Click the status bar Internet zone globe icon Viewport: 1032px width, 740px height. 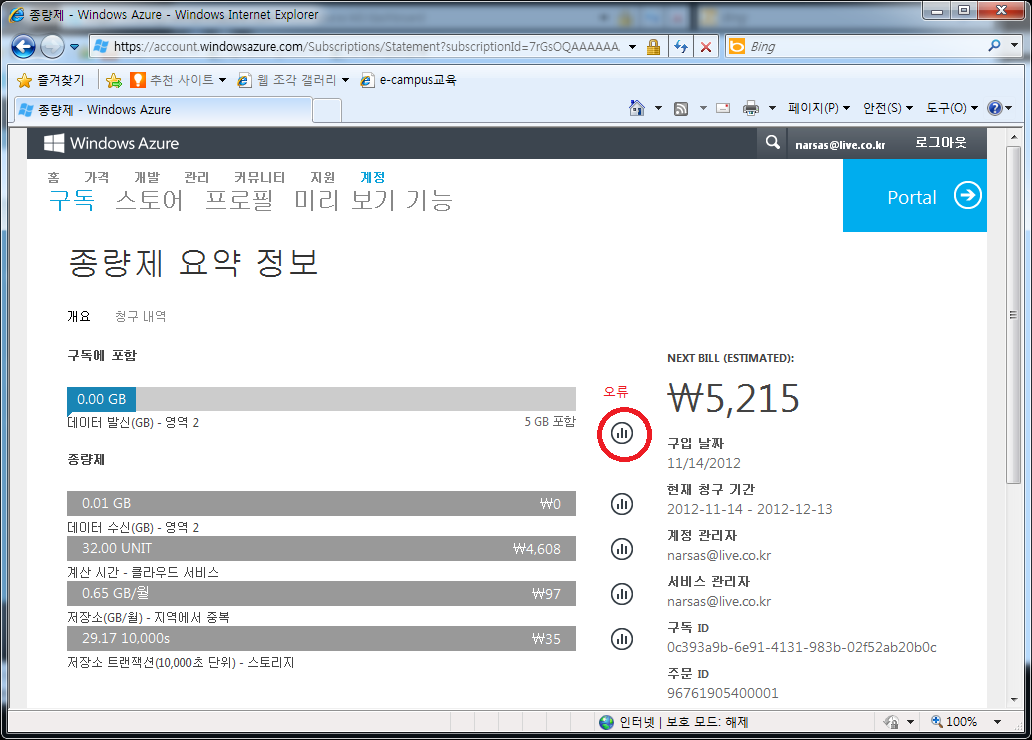pyautogui.click(x=606, y=722)
